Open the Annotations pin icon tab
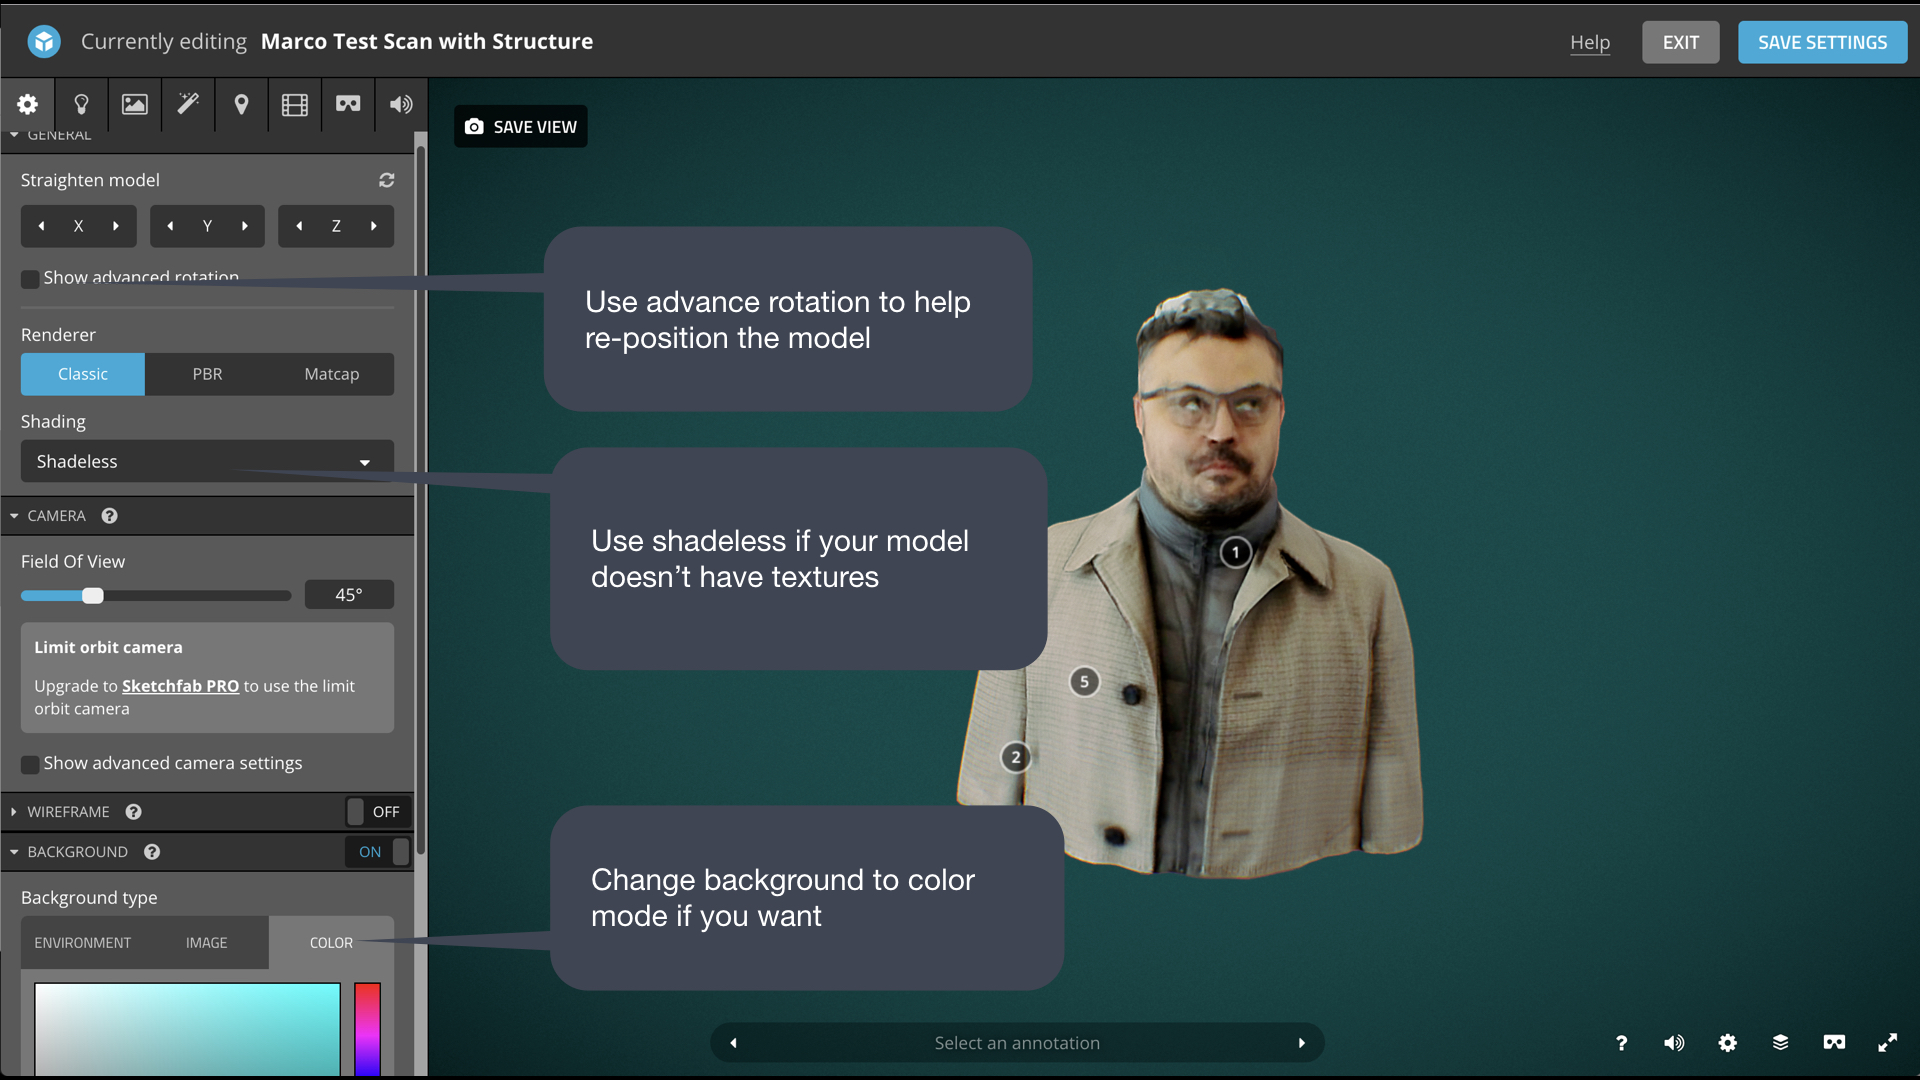The width and height of the screenshot is (1920, 1080). 241,104
